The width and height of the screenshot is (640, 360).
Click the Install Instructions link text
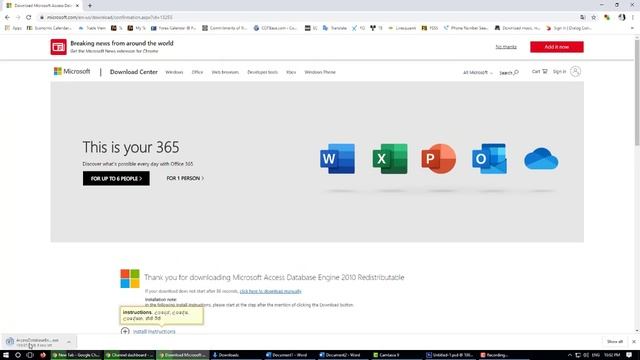click(x=154, y=331)
